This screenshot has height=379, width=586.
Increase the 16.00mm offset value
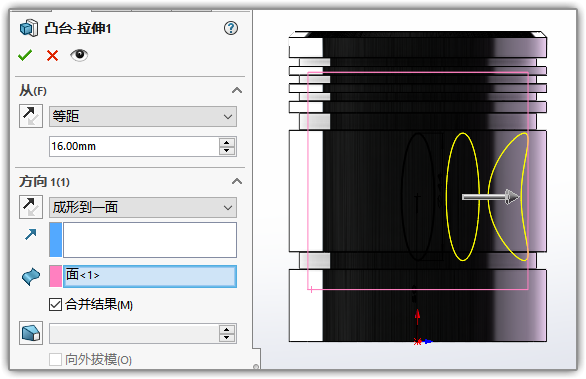coord(227,142)
